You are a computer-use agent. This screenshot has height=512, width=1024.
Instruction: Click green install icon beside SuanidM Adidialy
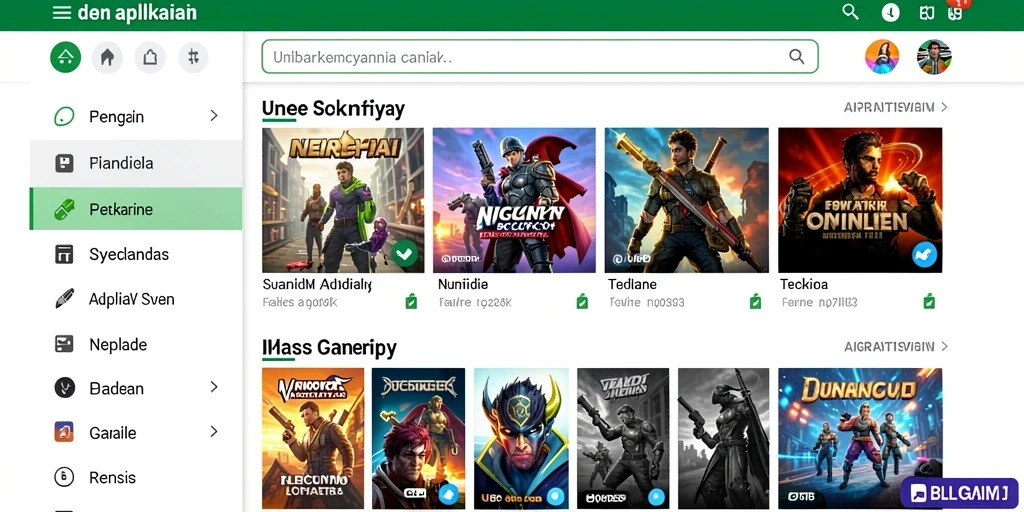tap(411, 302)
